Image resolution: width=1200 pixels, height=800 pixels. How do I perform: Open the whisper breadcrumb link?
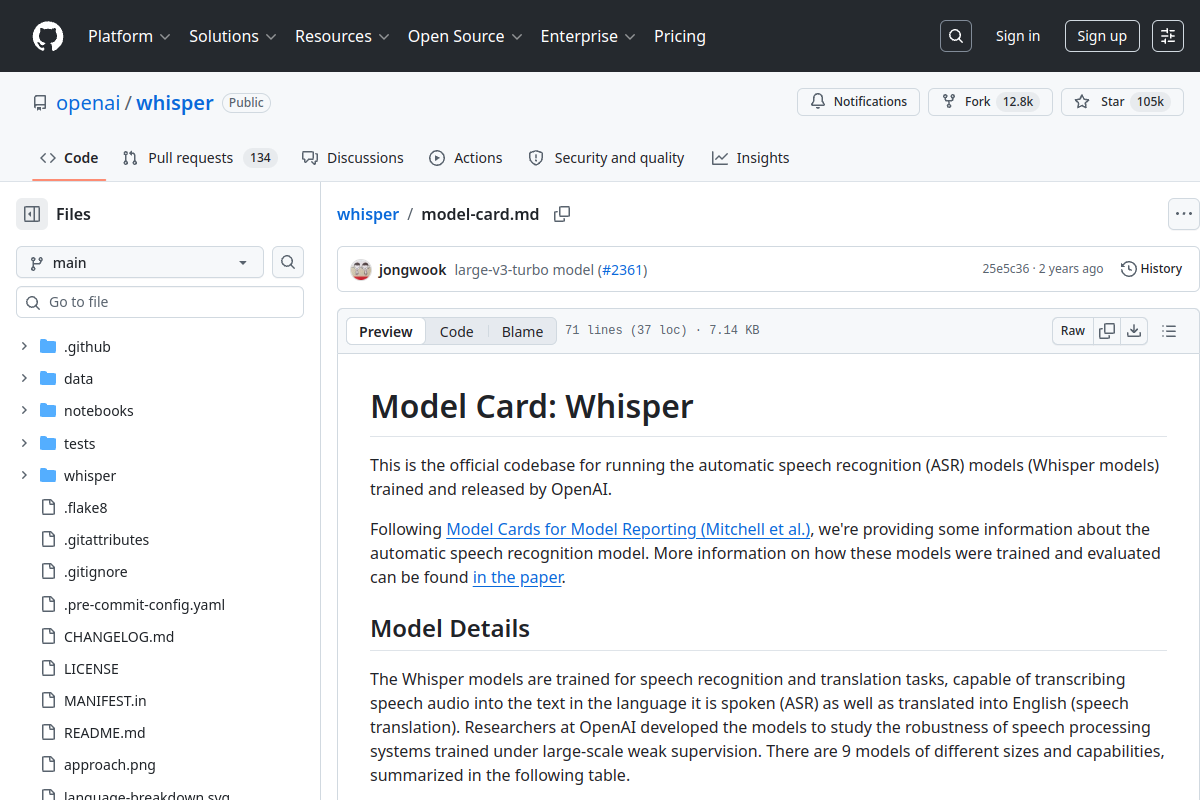pyautogui.click(x=368, y=214)
